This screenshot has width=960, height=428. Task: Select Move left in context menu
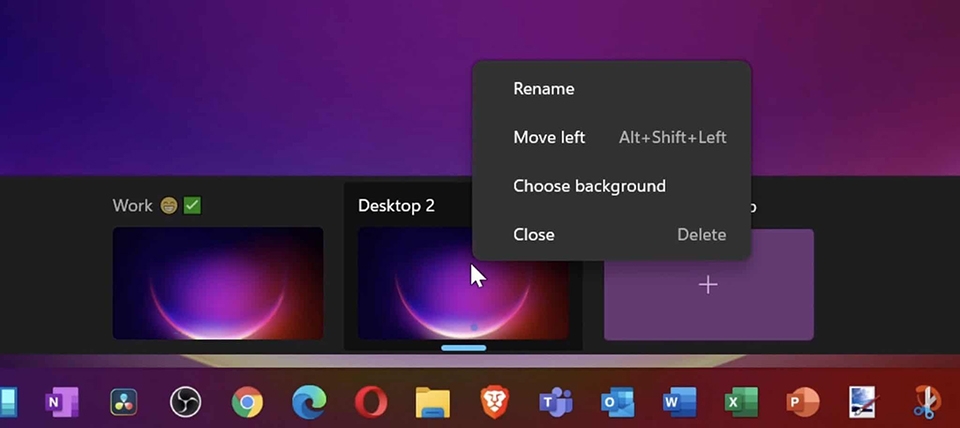612,137
